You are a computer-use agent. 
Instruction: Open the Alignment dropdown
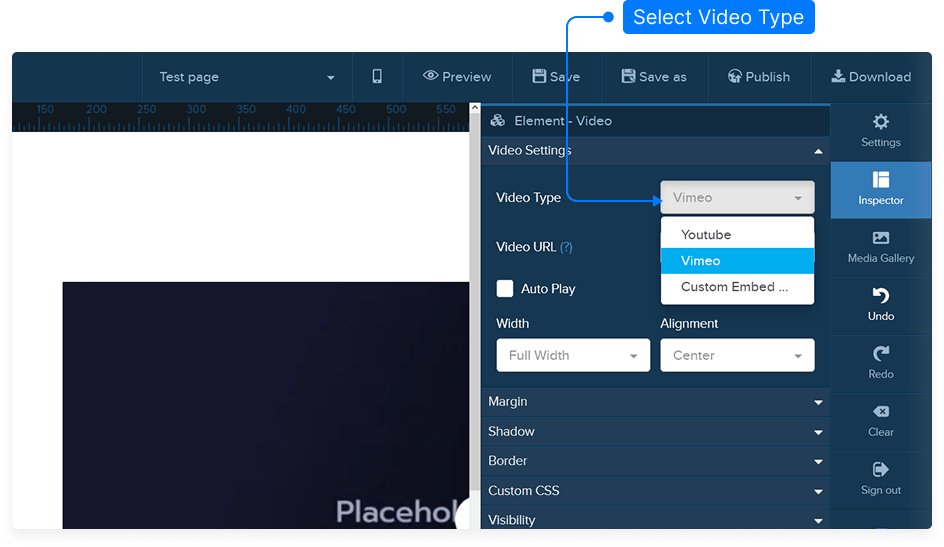(737, 356)
